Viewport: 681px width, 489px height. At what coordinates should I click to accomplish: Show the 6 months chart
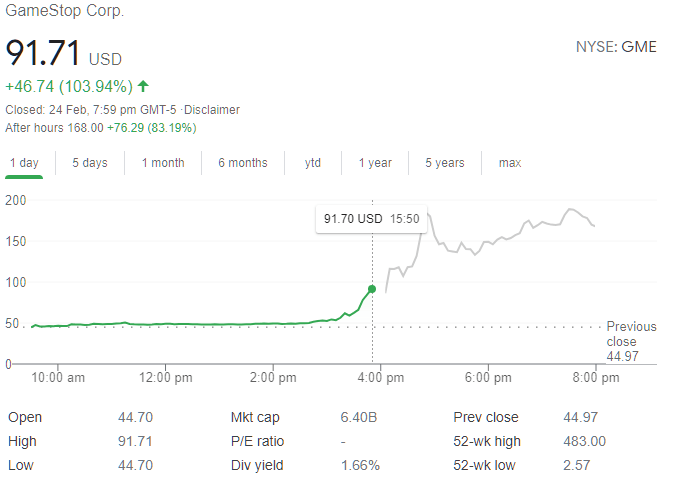tap(243, 163)
